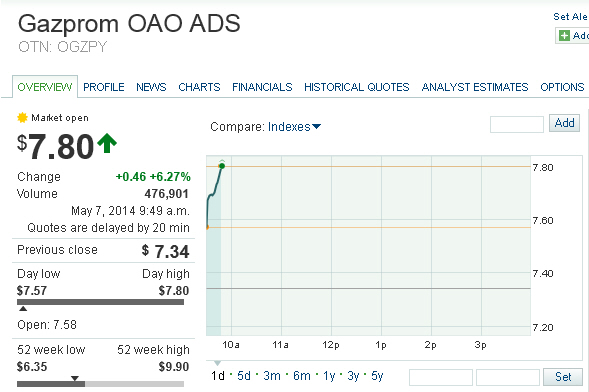
Task: Switch to the Charts tab
Action: (x=199, y=87)
